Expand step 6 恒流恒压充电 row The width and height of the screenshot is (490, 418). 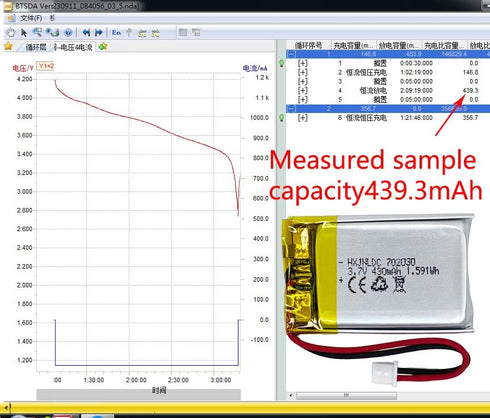click(303, 118)
